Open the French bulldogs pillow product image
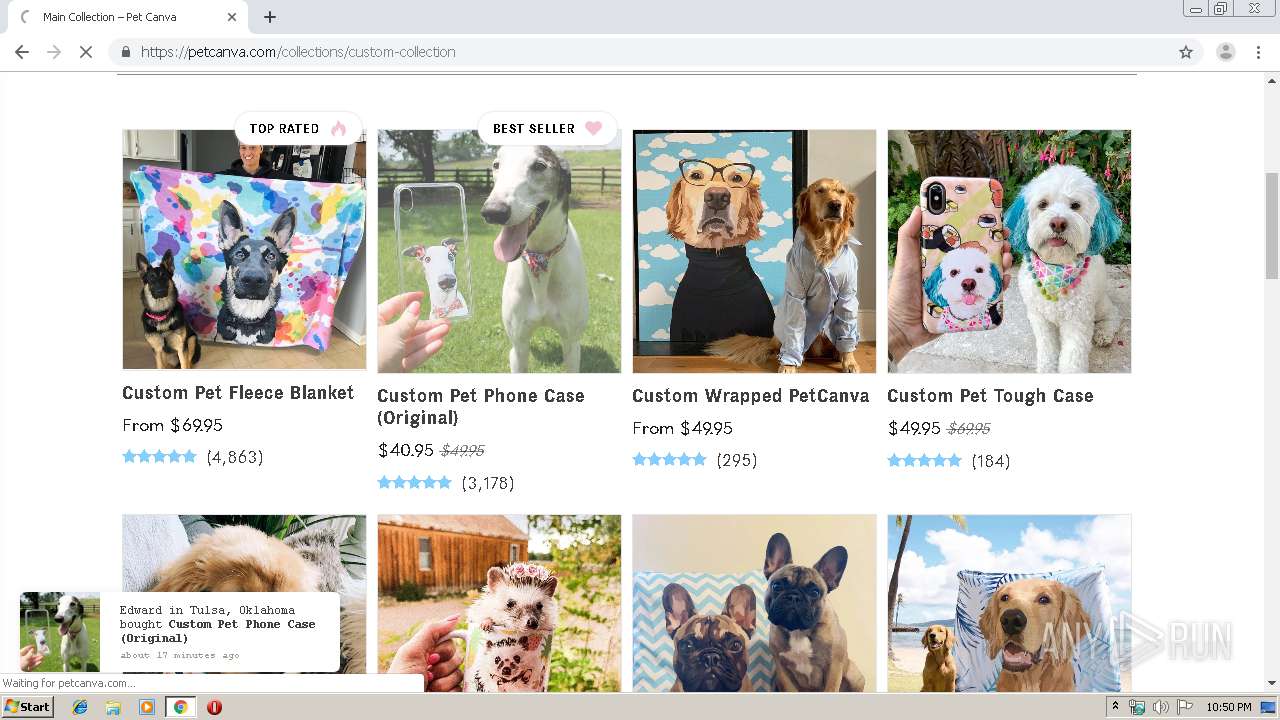The height and width of the screenshot is (720, 1280). click(x=754, y=603)
